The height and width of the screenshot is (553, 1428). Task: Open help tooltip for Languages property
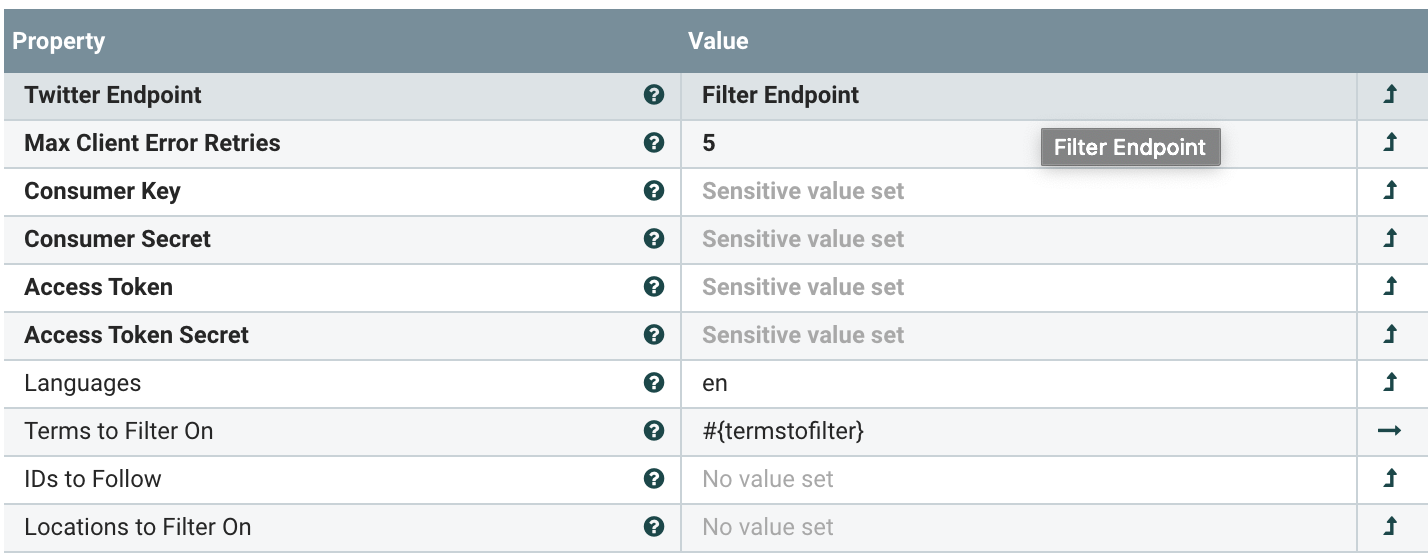pyautogui.click(x=654, y=383)
